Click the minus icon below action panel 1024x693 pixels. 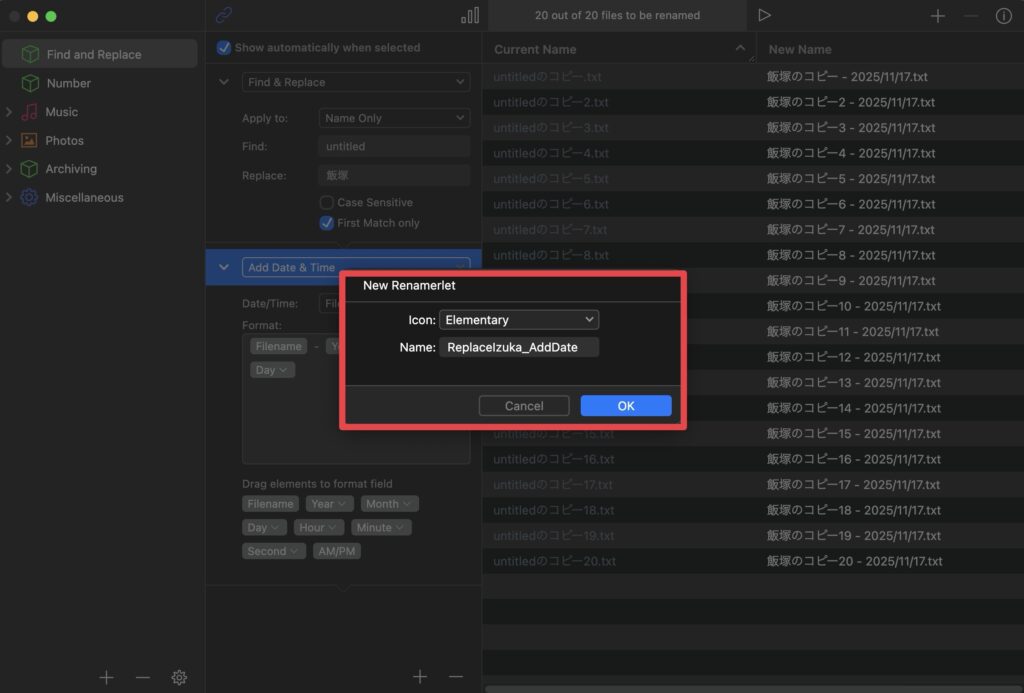(x=456, y=677)
